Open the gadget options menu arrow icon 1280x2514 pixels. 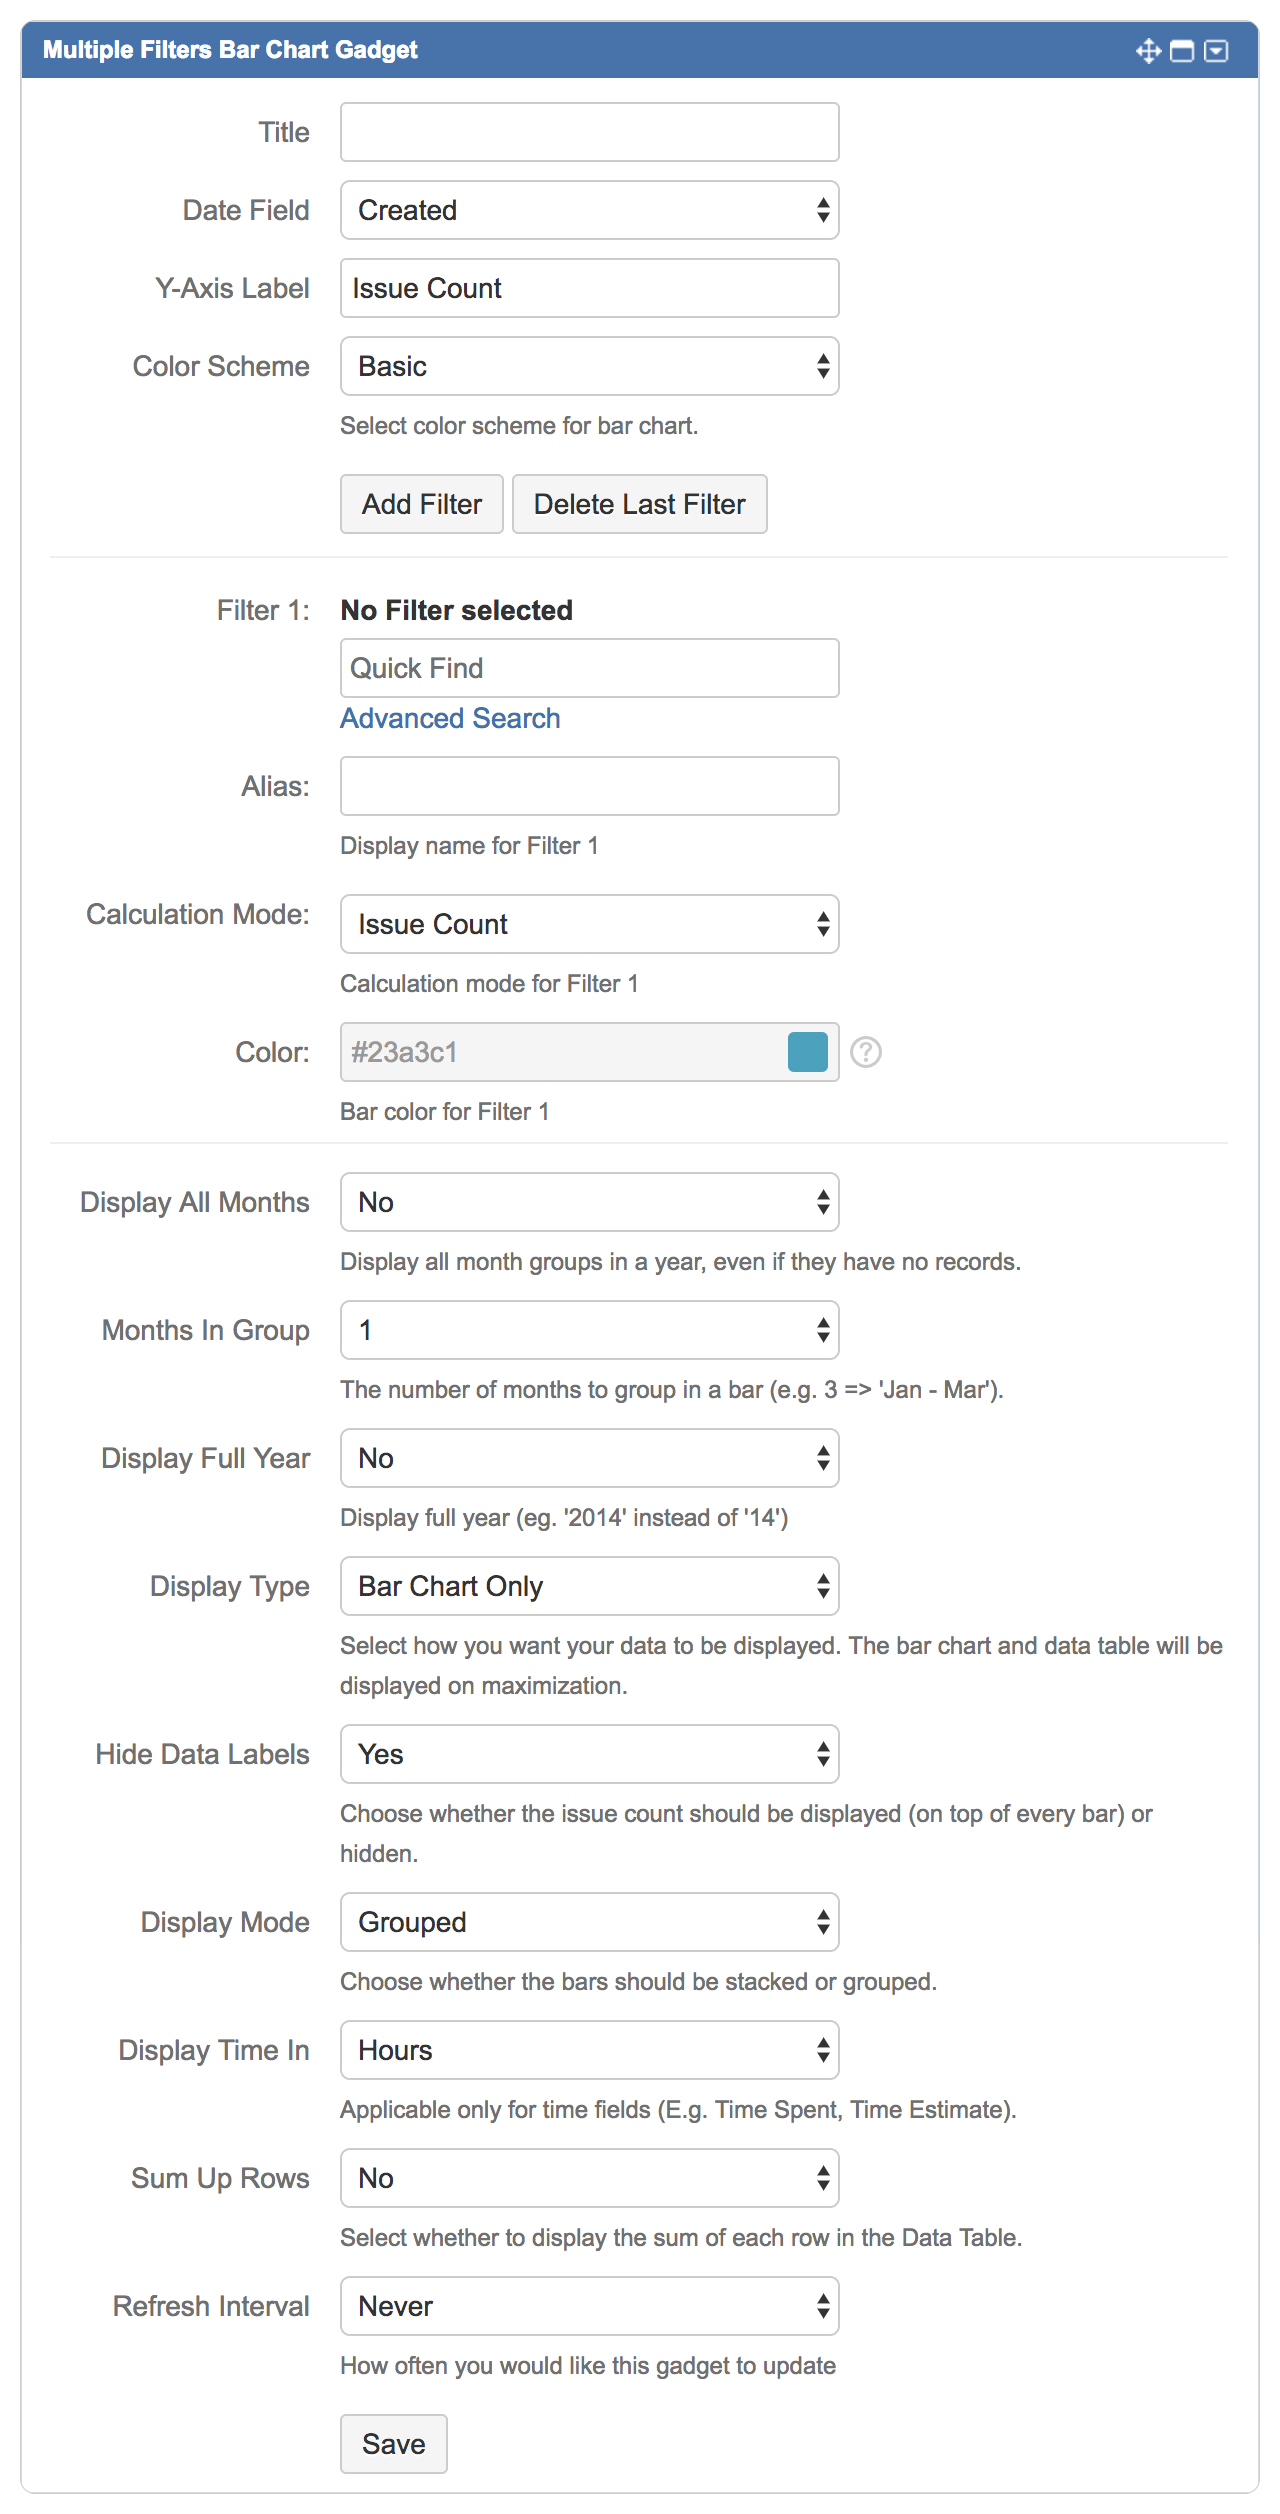click(x=1216, y=51)
